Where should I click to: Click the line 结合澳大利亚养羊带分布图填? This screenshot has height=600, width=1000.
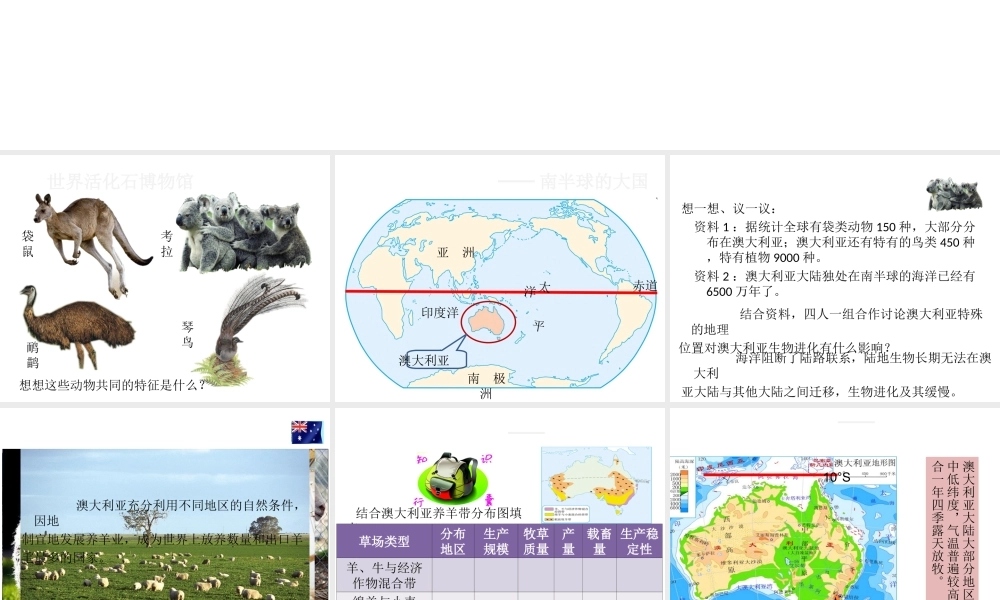(x=439, y=513)
